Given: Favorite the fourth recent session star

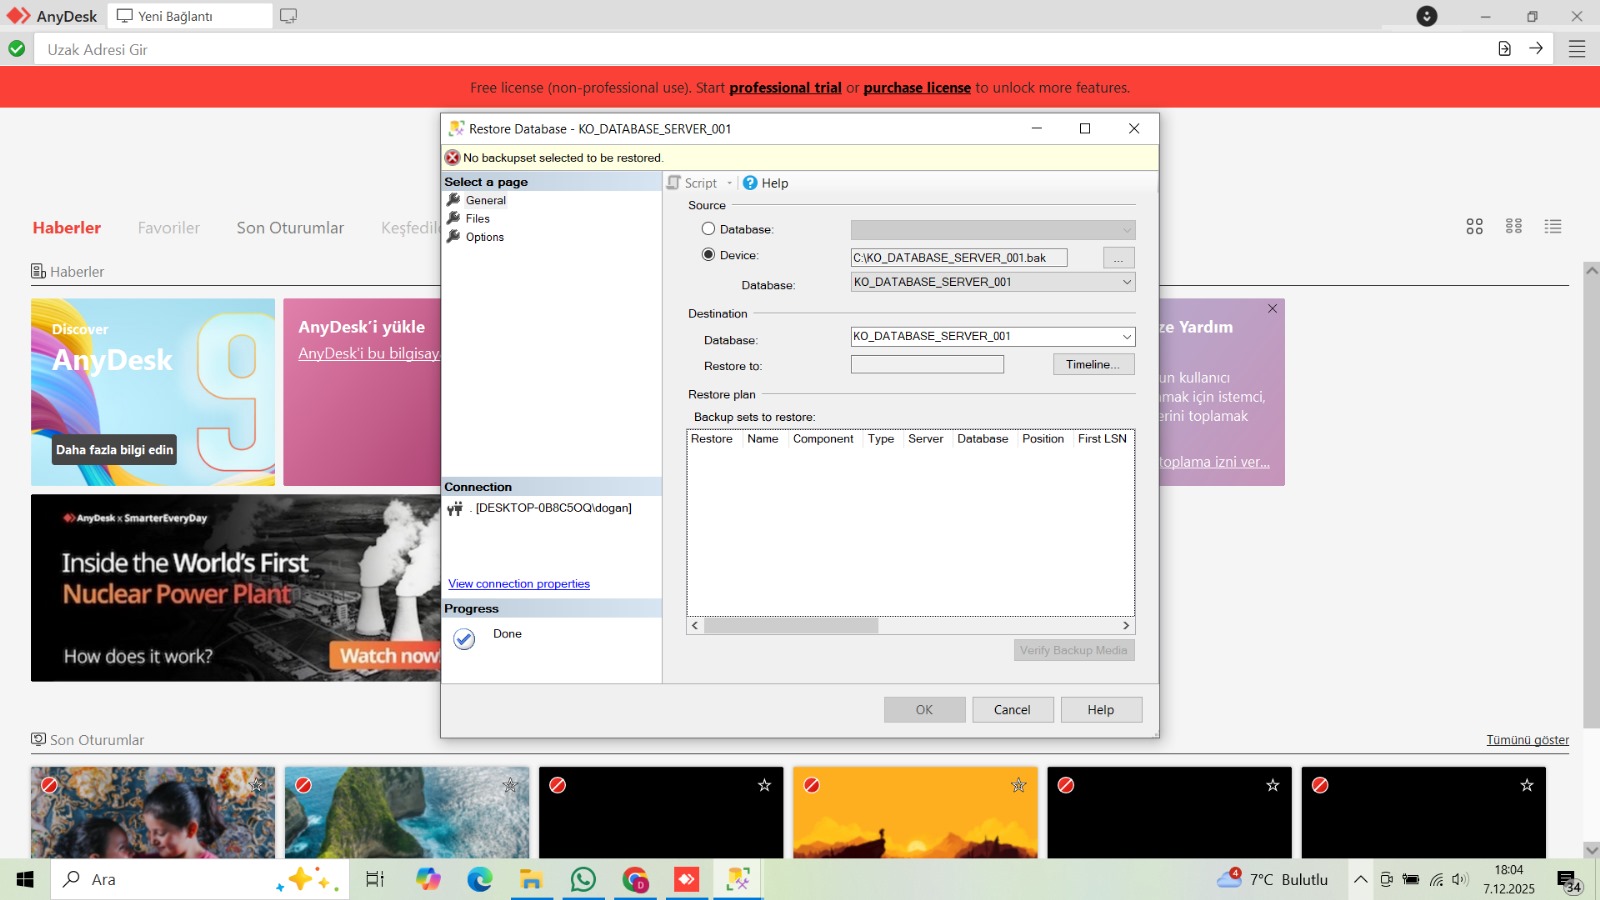Looking at the screenshot, I should point(1018,785).
